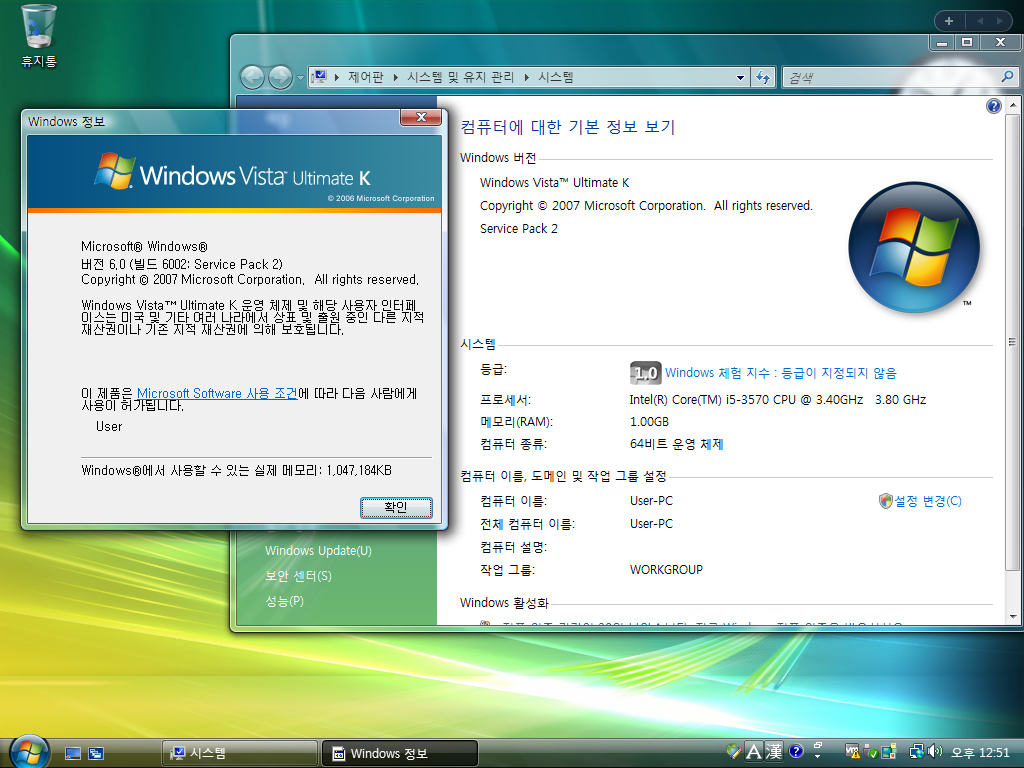Click the globe pencil language bar icon
Viewport: 1024px width, 768px height.
pyautogui.click(x=733, y=752)
